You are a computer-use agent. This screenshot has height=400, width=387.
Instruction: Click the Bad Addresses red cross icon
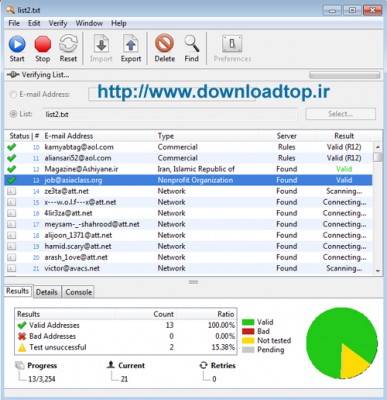(22, 336)
